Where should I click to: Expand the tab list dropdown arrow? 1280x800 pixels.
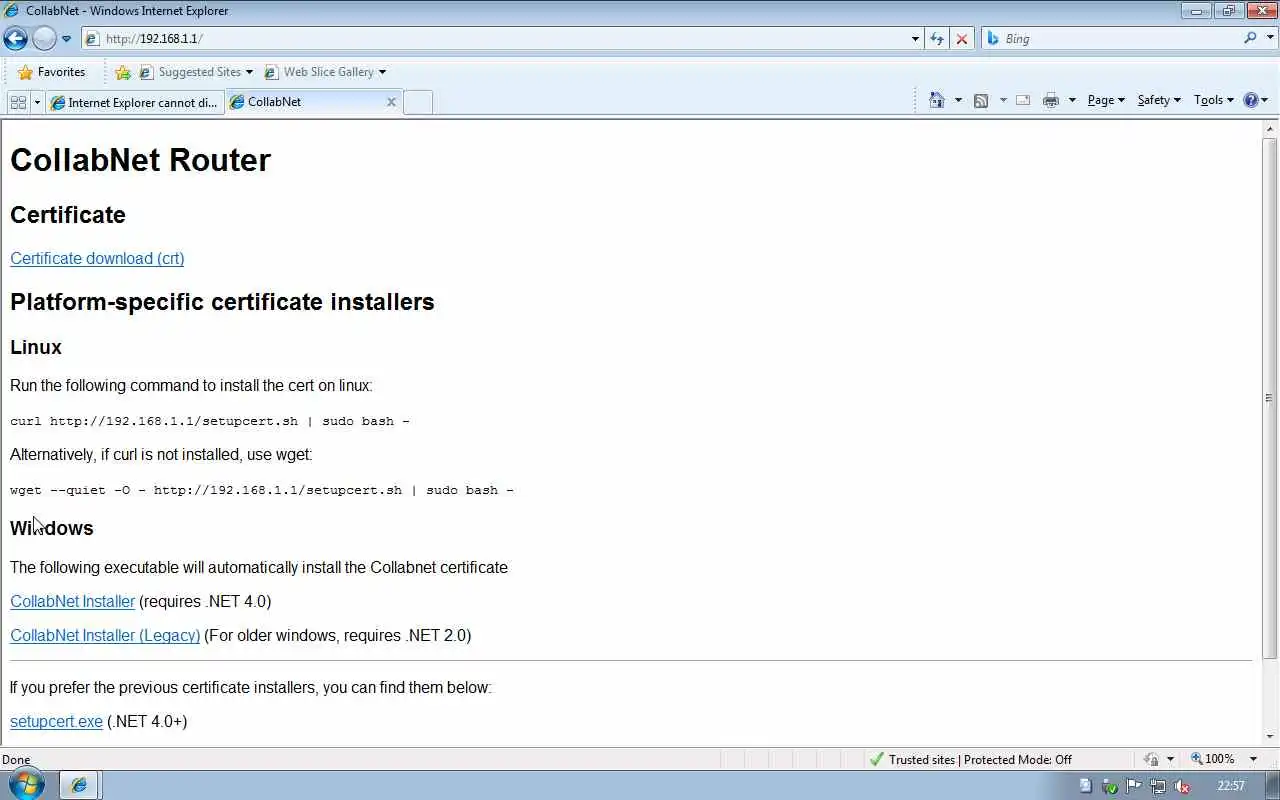pos(37,102)
